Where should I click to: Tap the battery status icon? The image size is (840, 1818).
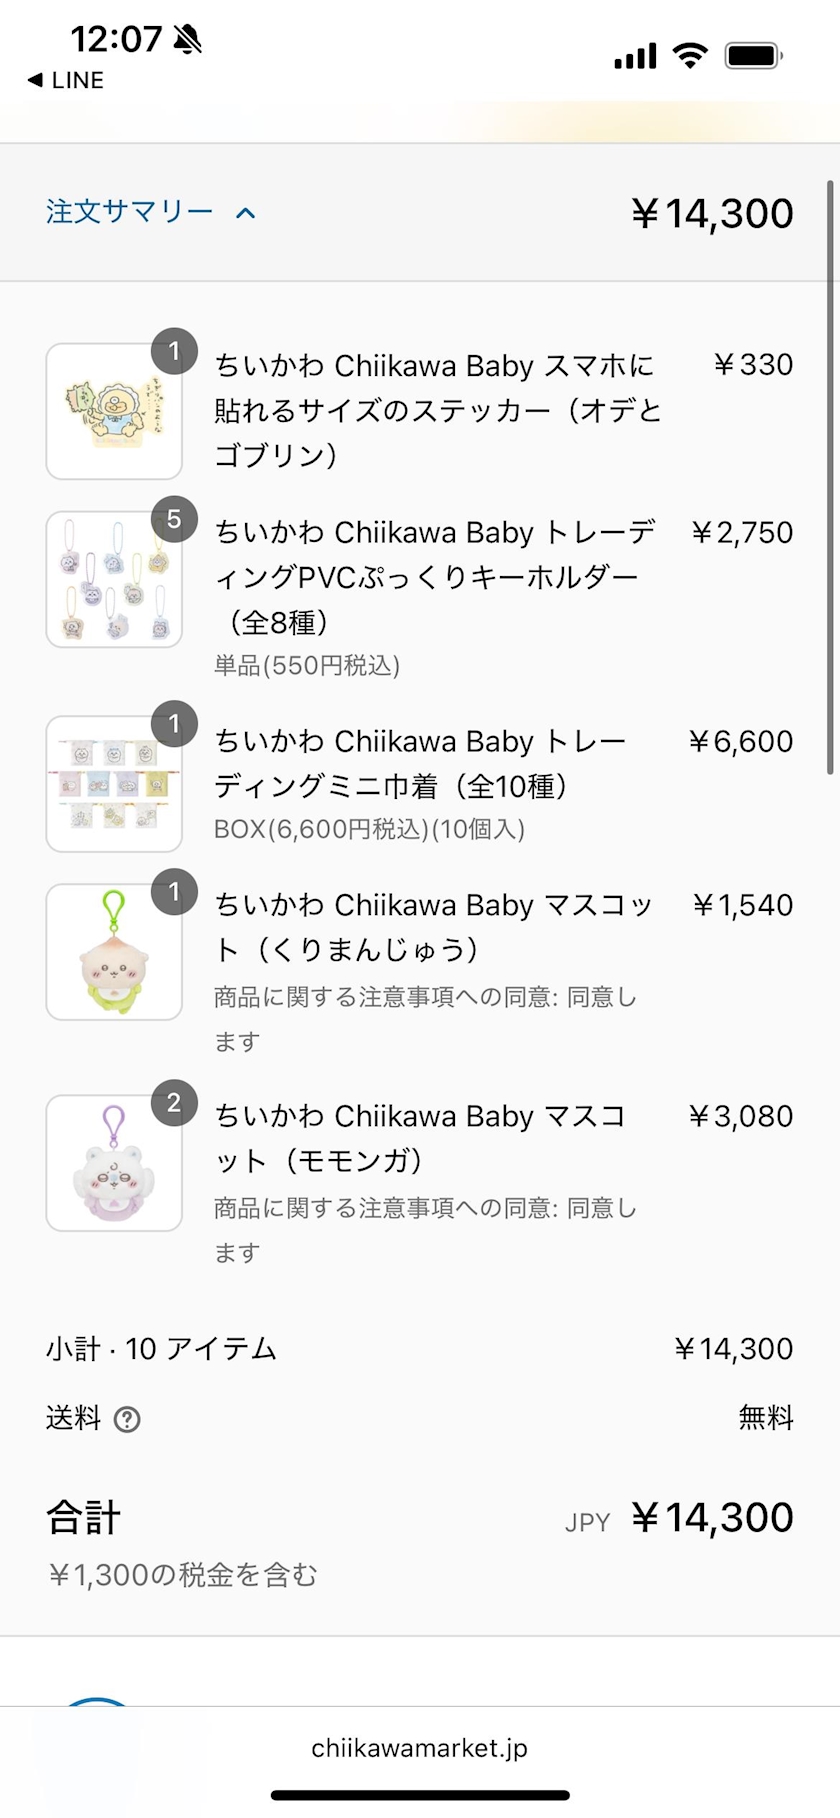tap(753, 56)
